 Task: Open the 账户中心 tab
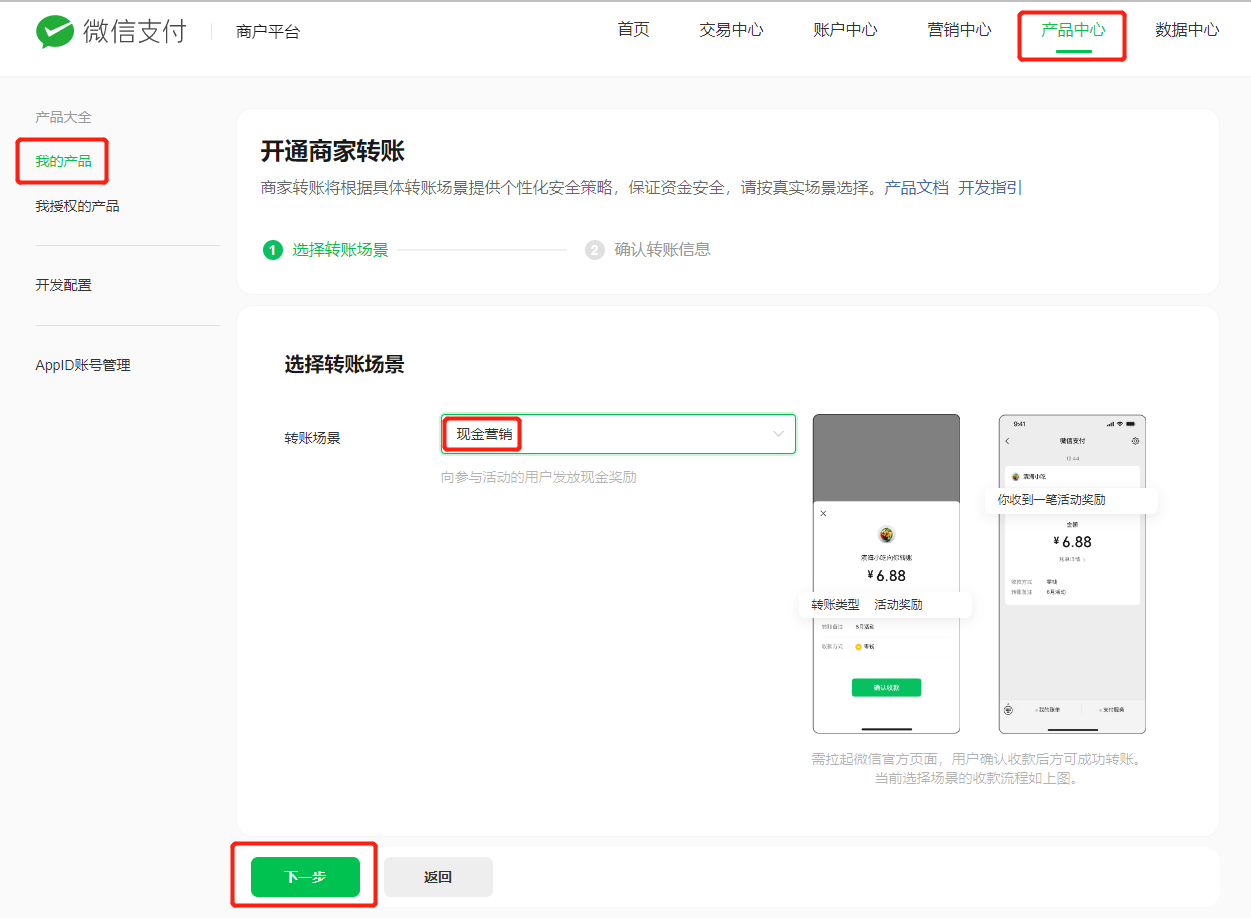pyautogui.click(x=845, y=30)
